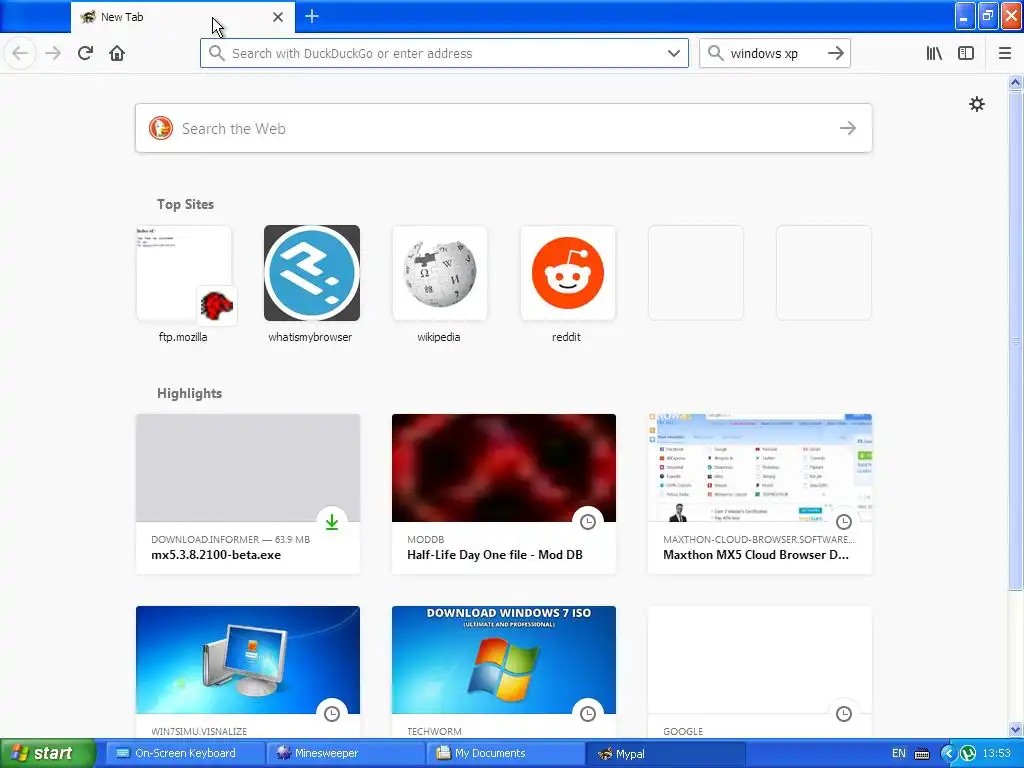Click the 13:53 system clock
The width and height of the screenshot is (1024, 768).
[996, 753]
